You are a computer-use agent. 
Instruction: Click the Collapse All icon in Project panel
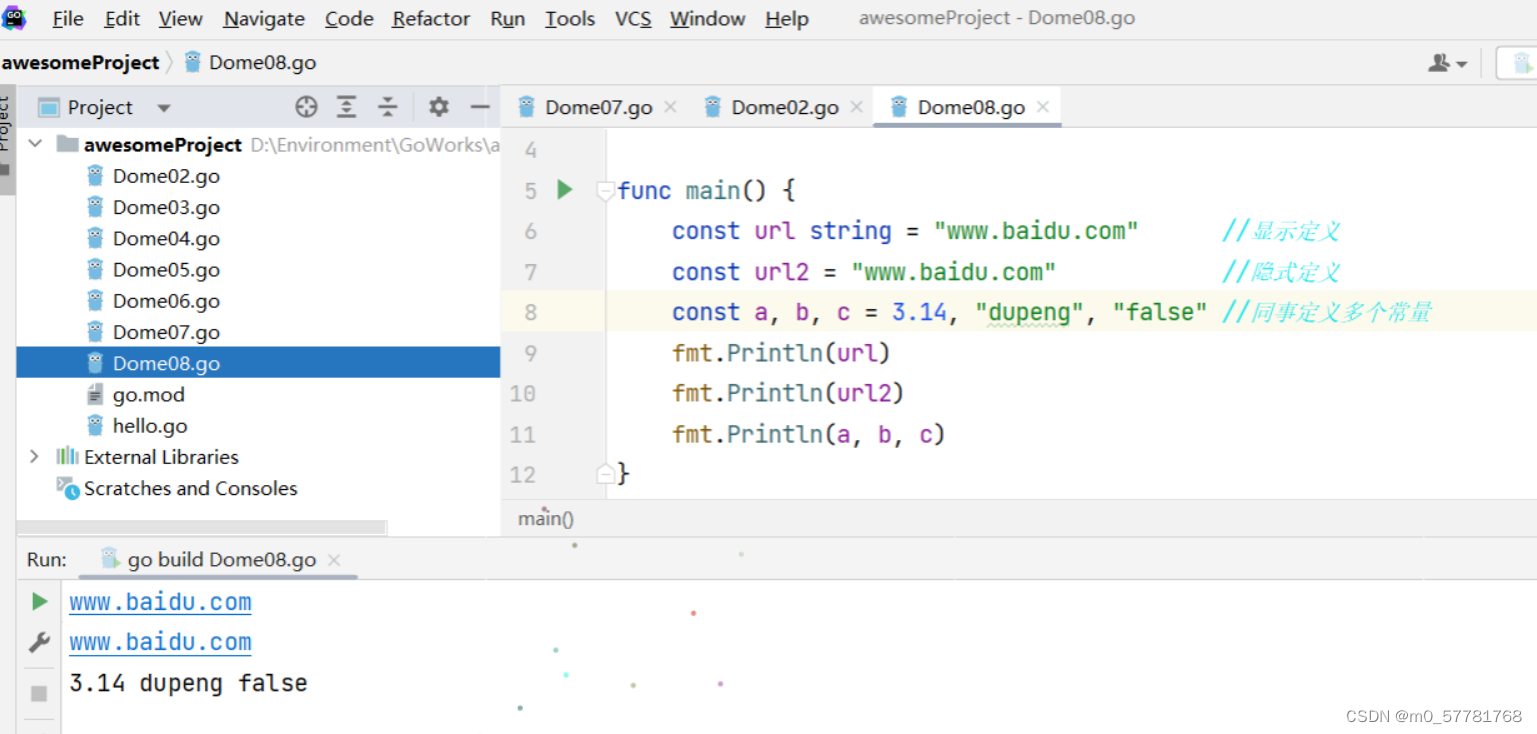(387, 107)
